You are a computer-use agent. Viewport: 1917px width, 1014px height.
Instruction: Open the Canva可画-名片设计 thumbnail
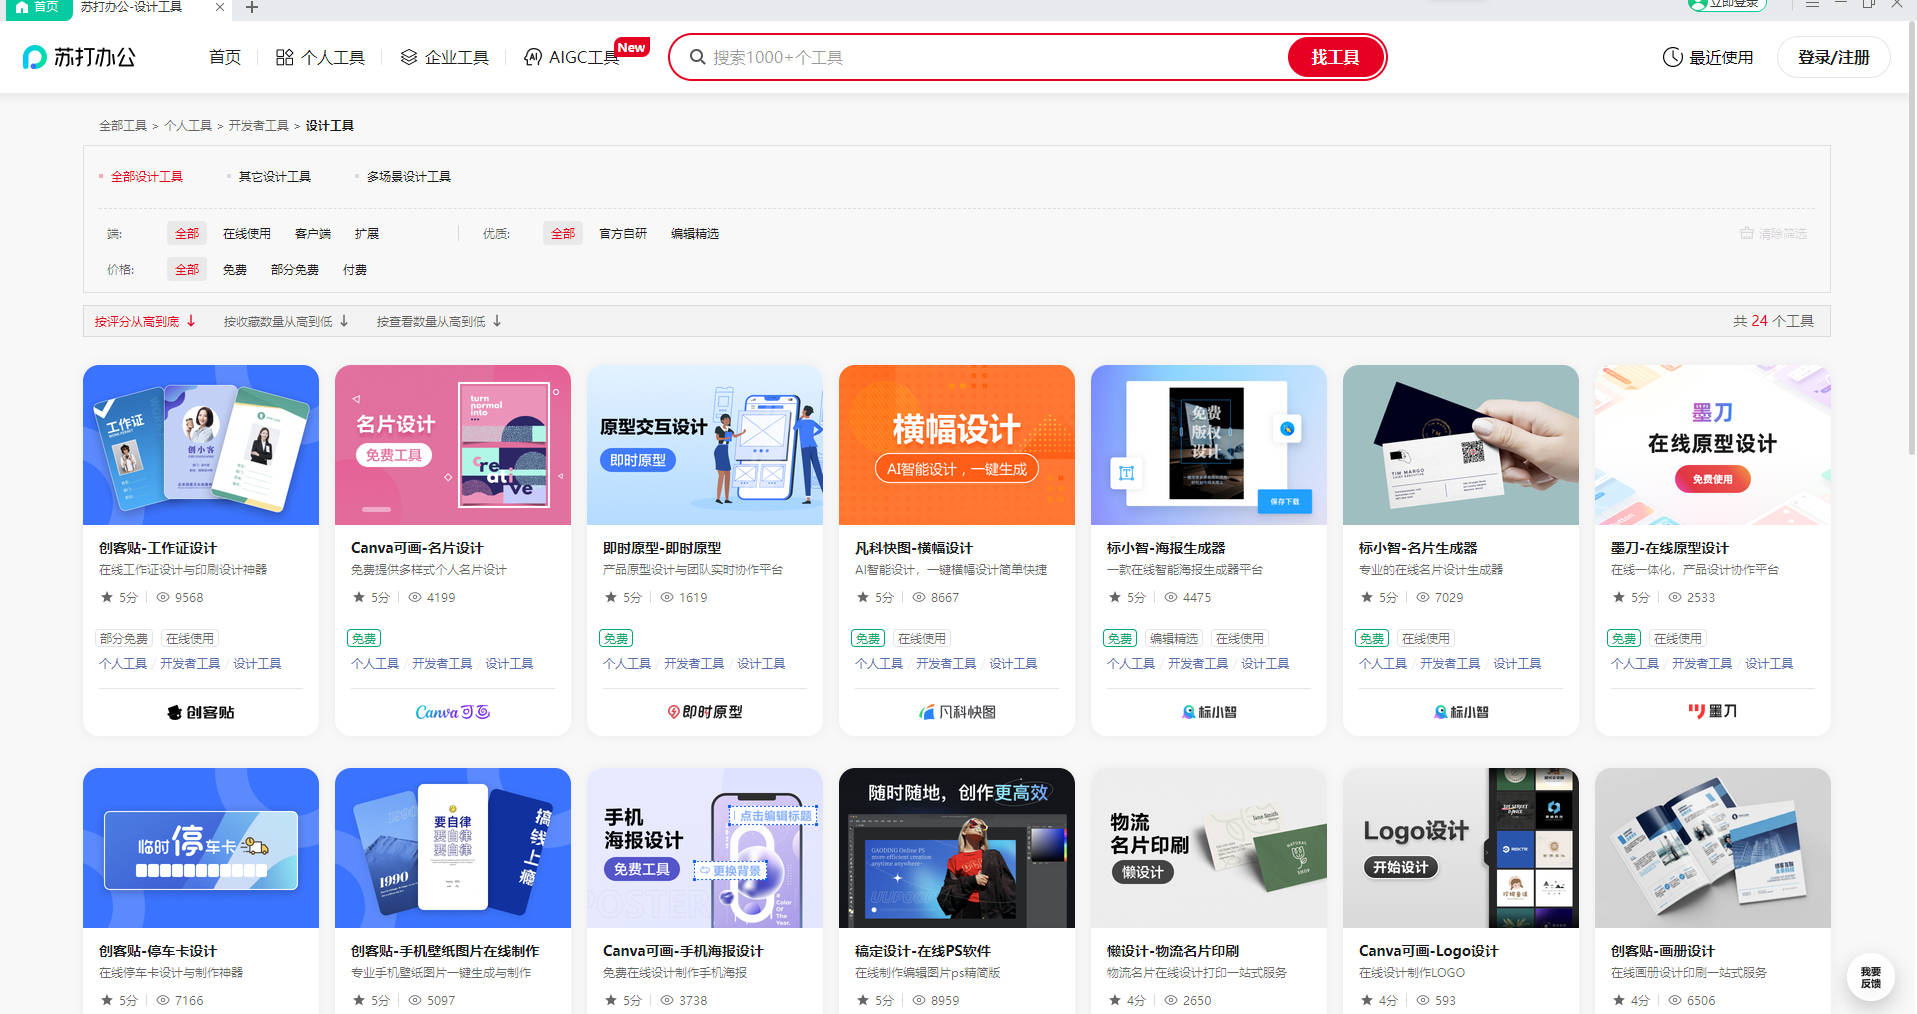[453, 445]
